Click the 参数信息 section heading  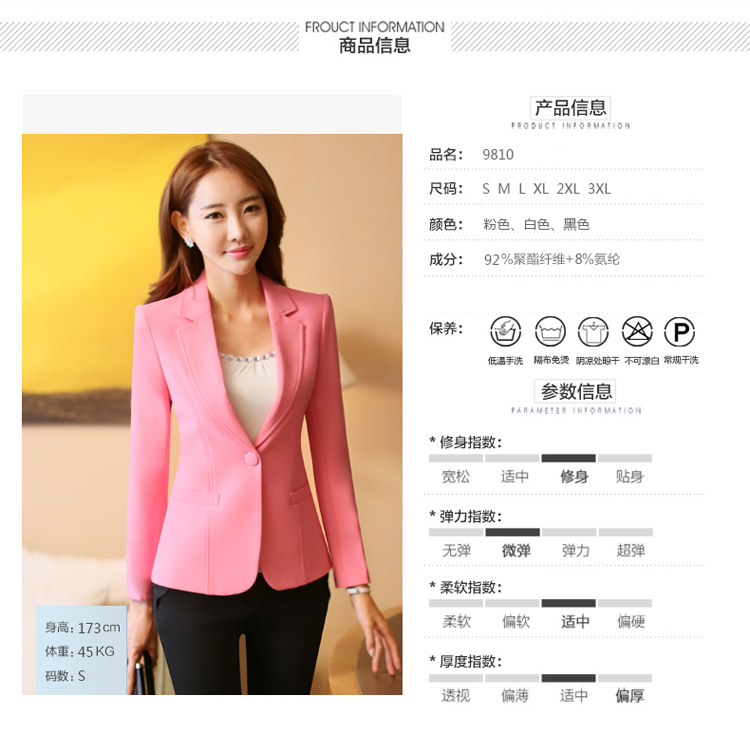coord(575,392)
